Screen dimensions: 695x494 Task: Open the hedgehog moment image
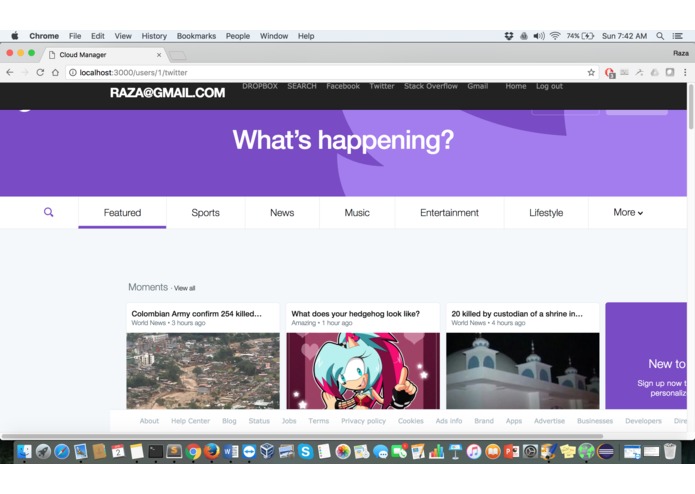pos(363,371)
